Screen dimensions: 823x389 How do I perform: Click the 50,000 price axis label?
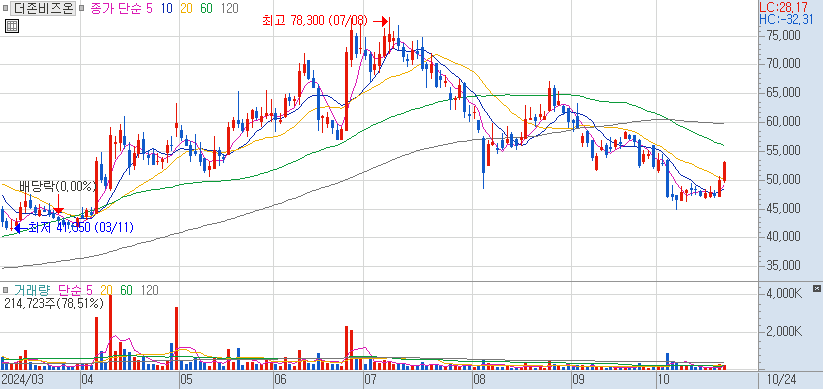click(x=783, y=180)
